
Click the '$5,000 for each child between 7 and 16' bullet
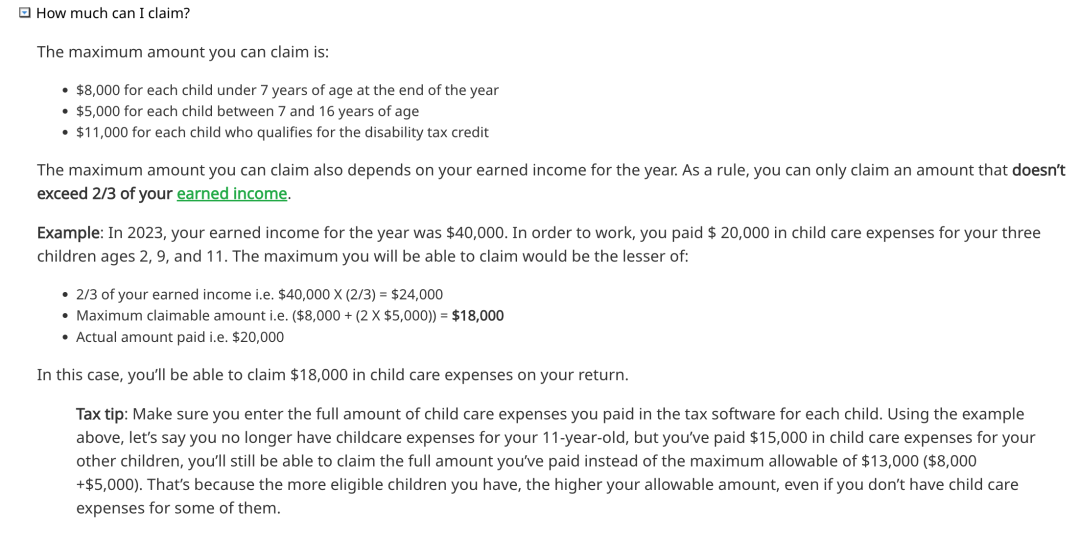pyautogui.click(x=247, y=111)
